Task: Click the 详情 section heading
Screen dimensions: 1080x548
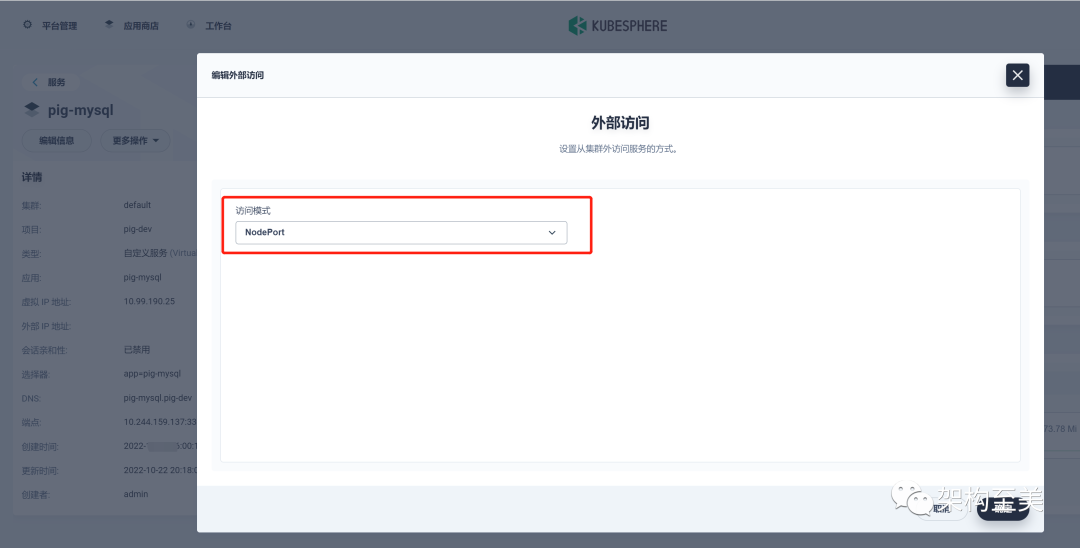Action: coord(32,177)
